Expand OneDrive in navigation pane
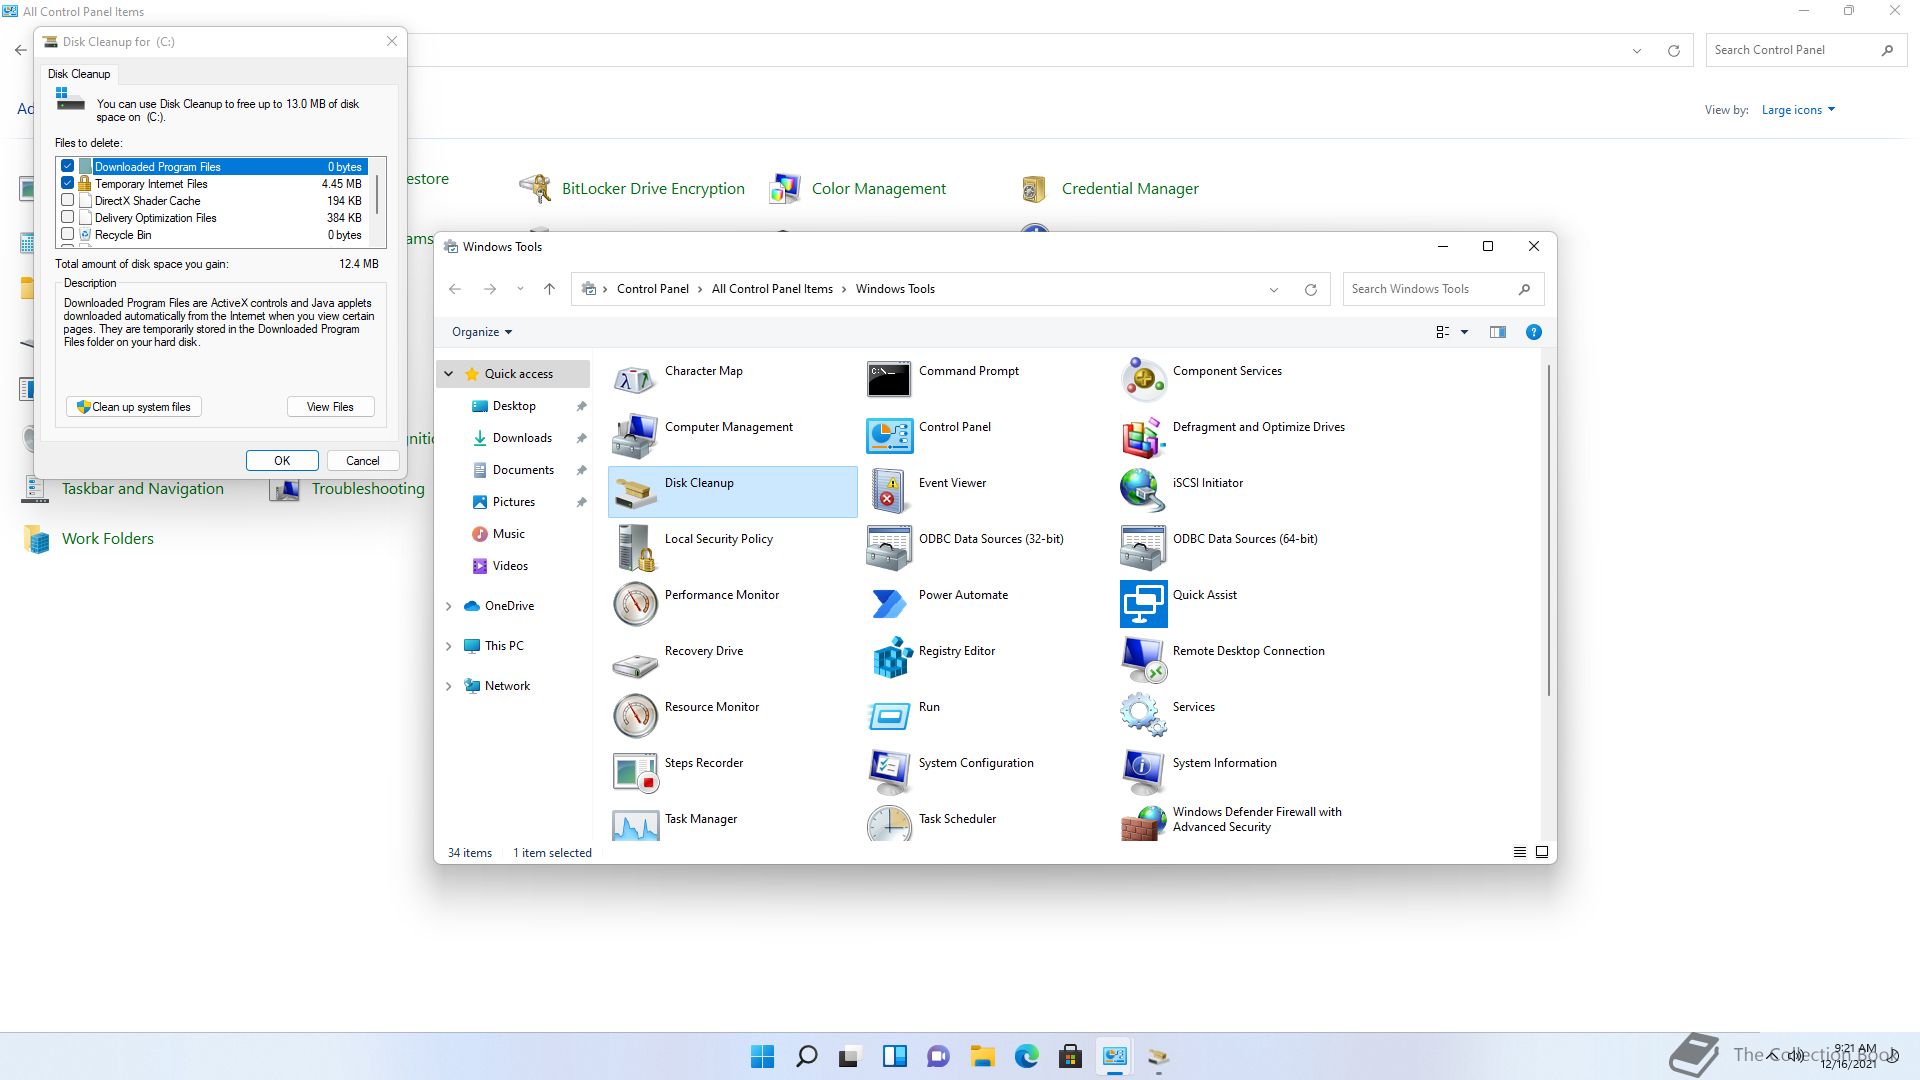This screenshot has height=1080, width=1920. click(449, 606)
